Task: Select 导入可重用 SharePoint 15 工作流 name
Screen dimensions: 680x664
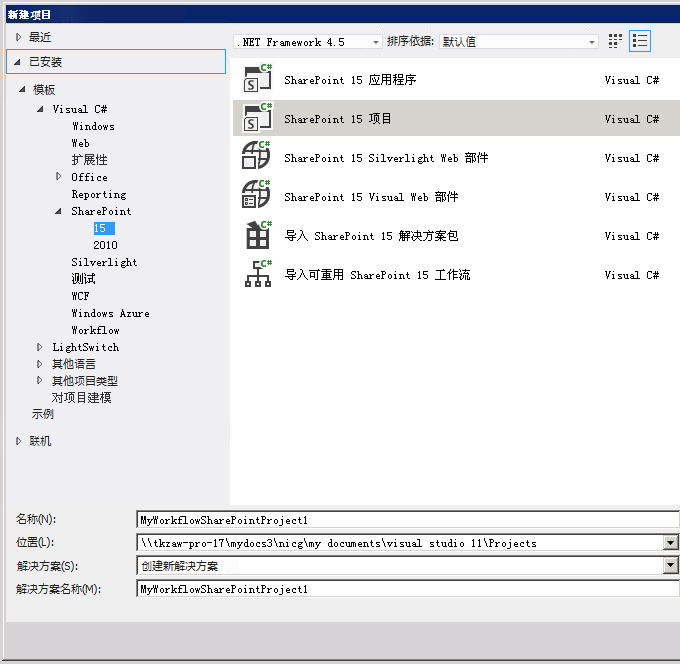Action: (x=377, y=275)
